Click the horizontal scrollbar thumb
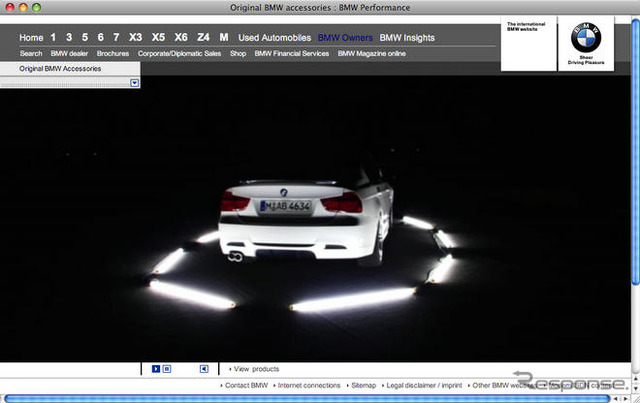The image size is (640, 403). [x=307, y=399]
